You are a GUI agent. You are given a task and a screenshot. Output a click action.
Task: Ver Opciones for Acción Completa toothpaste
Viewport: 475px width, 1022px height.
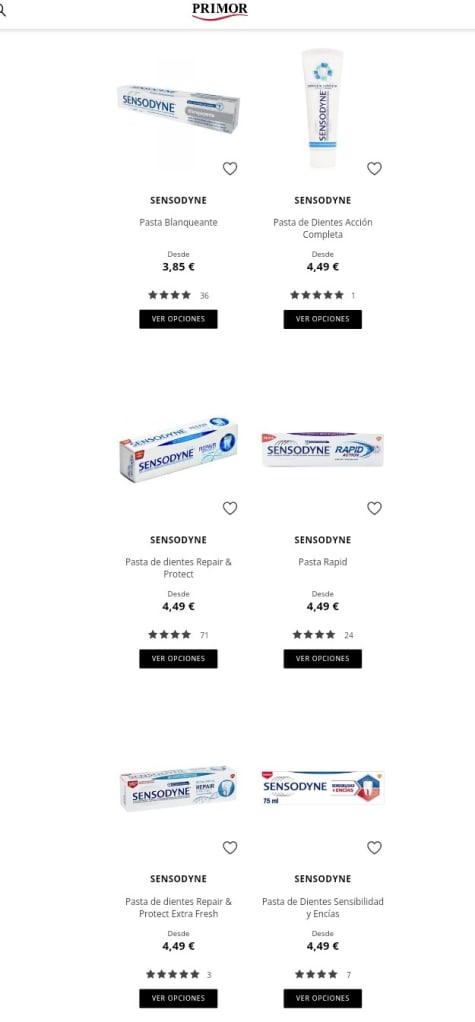(x=323, y=319)
